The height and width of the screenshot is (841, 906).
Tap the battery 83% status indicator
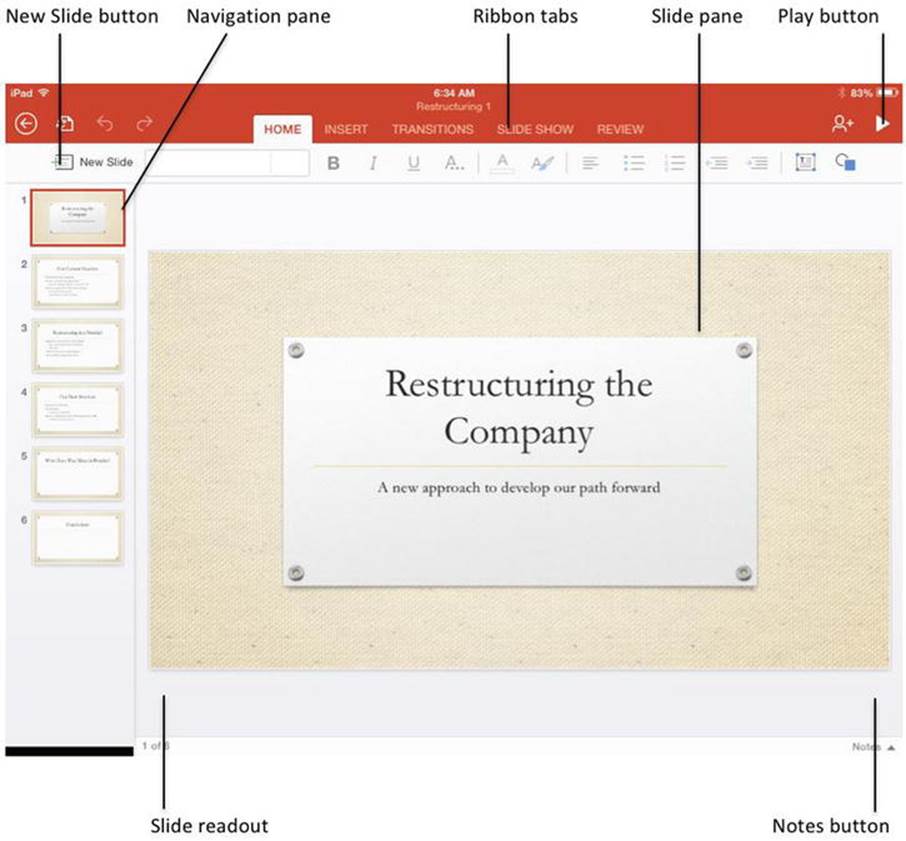tap(874, 93)
